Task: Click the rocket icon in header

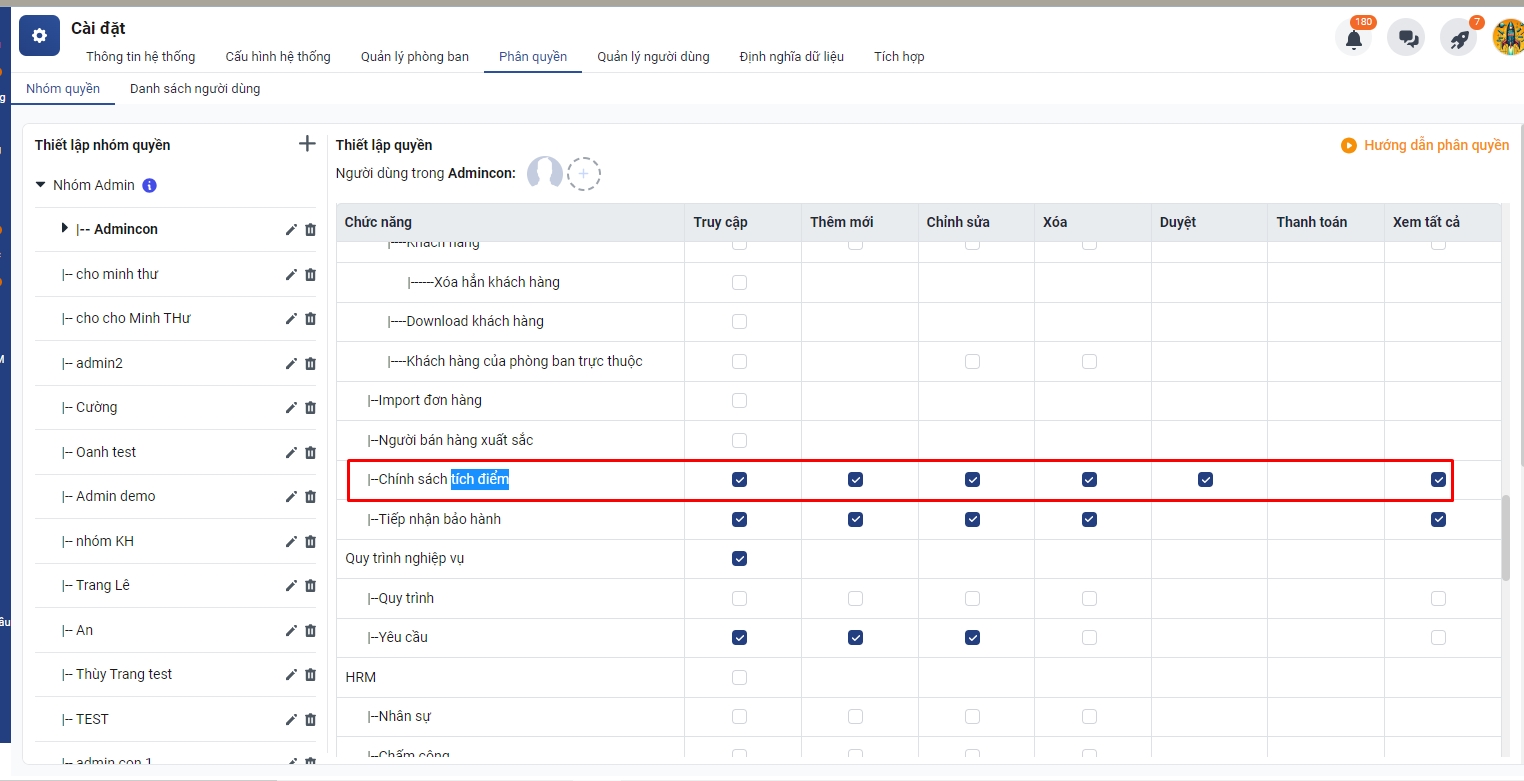Action: pos(1459,39)
